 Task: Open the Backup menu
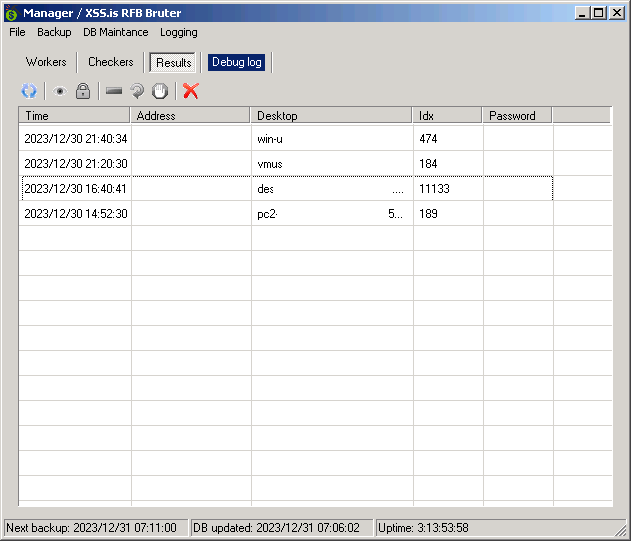pyautogui.click(x=54, y=32)
